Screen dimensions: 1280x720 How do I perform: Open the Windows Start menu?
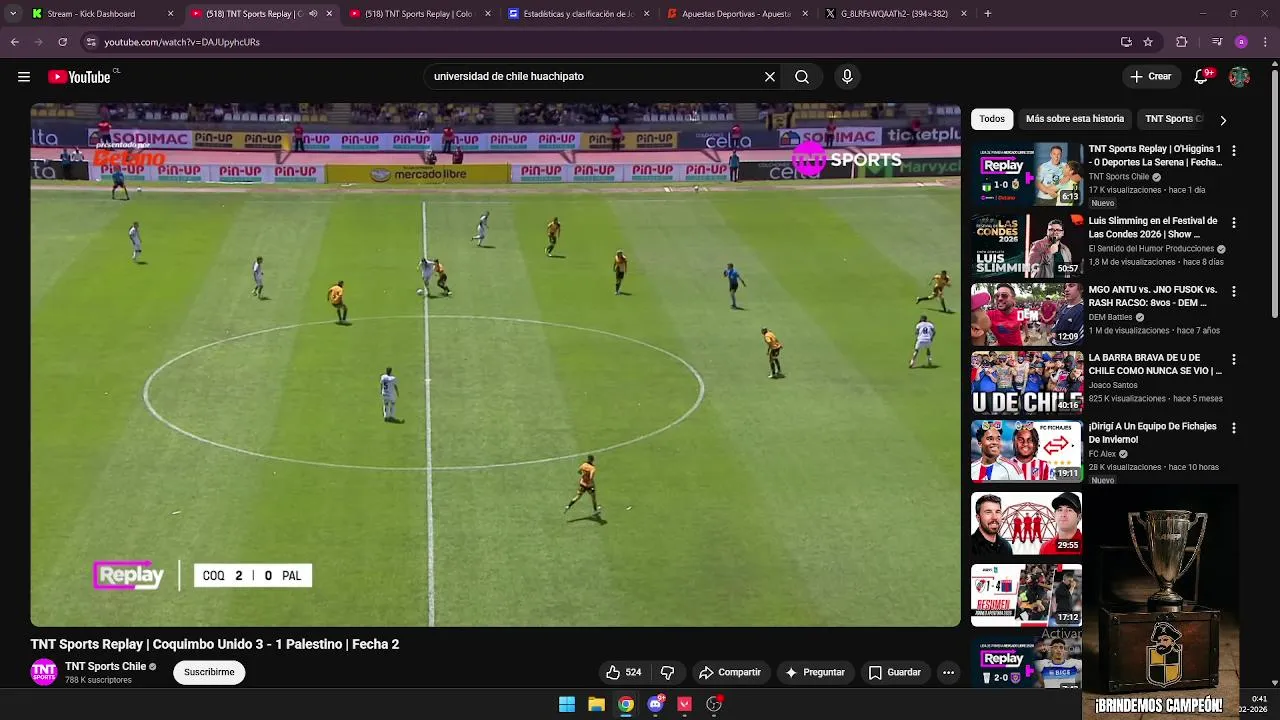567,704
